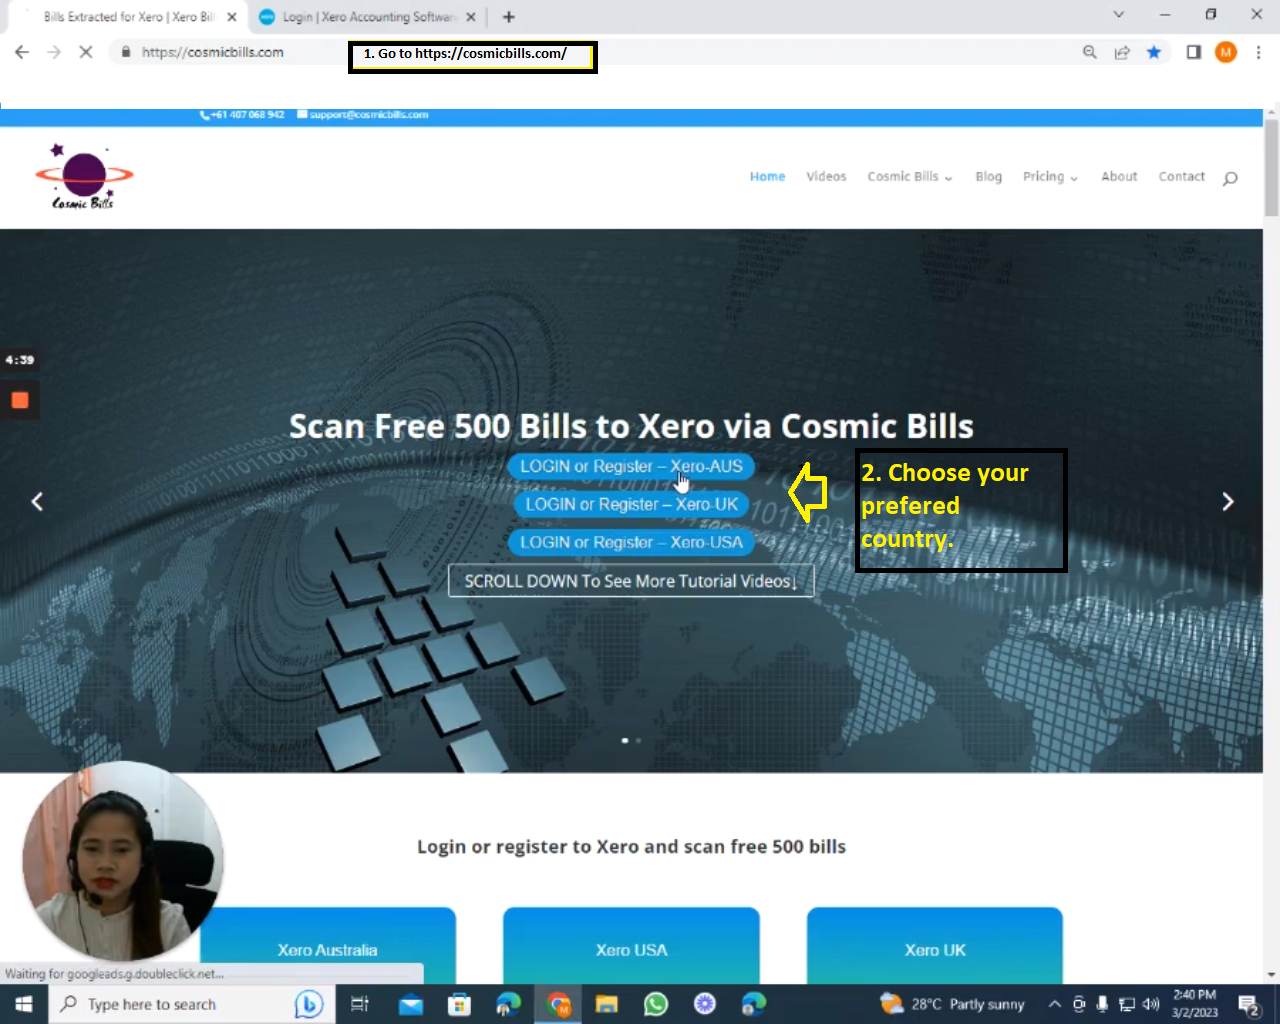
Task: Go to next slide with right arrow
Action: click(1228, 502)
